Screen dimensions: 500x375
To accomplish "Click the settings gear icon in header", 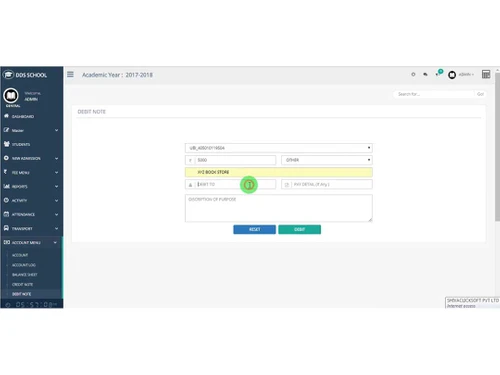I will tap(413, 74).
